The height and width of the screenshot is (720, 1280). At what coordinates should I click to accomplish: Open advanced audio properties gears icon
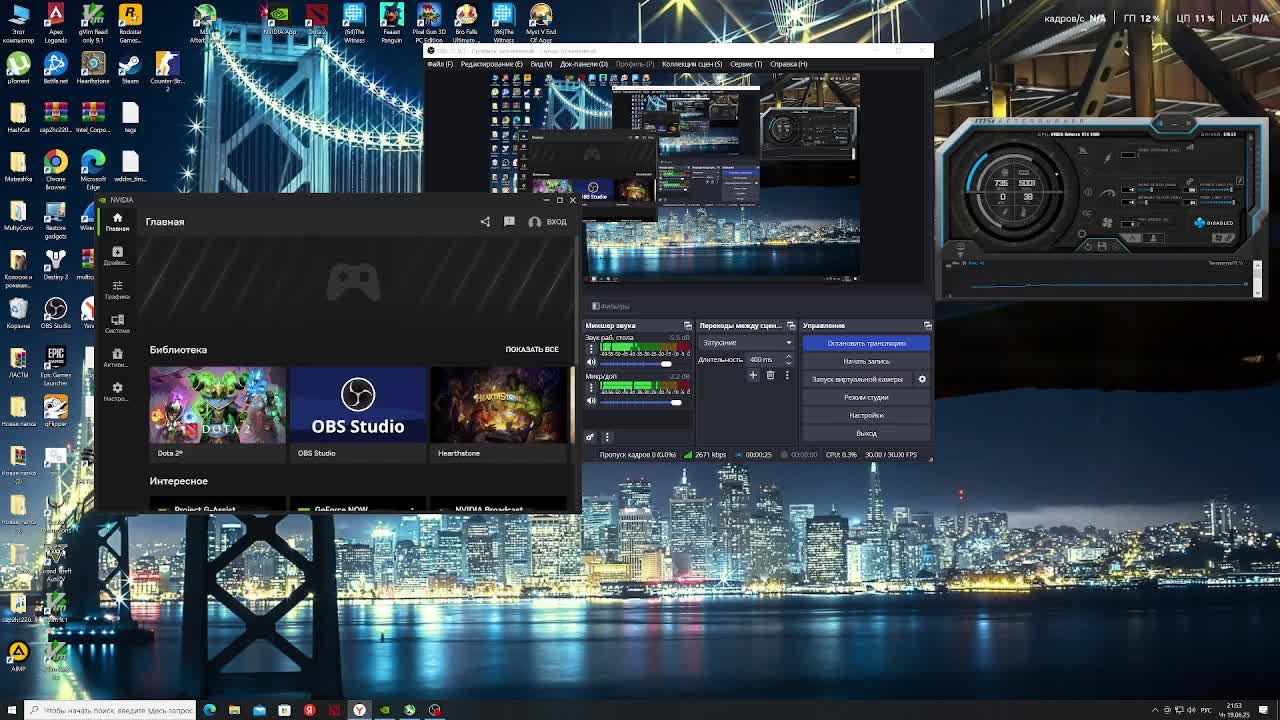click(590, 437)
